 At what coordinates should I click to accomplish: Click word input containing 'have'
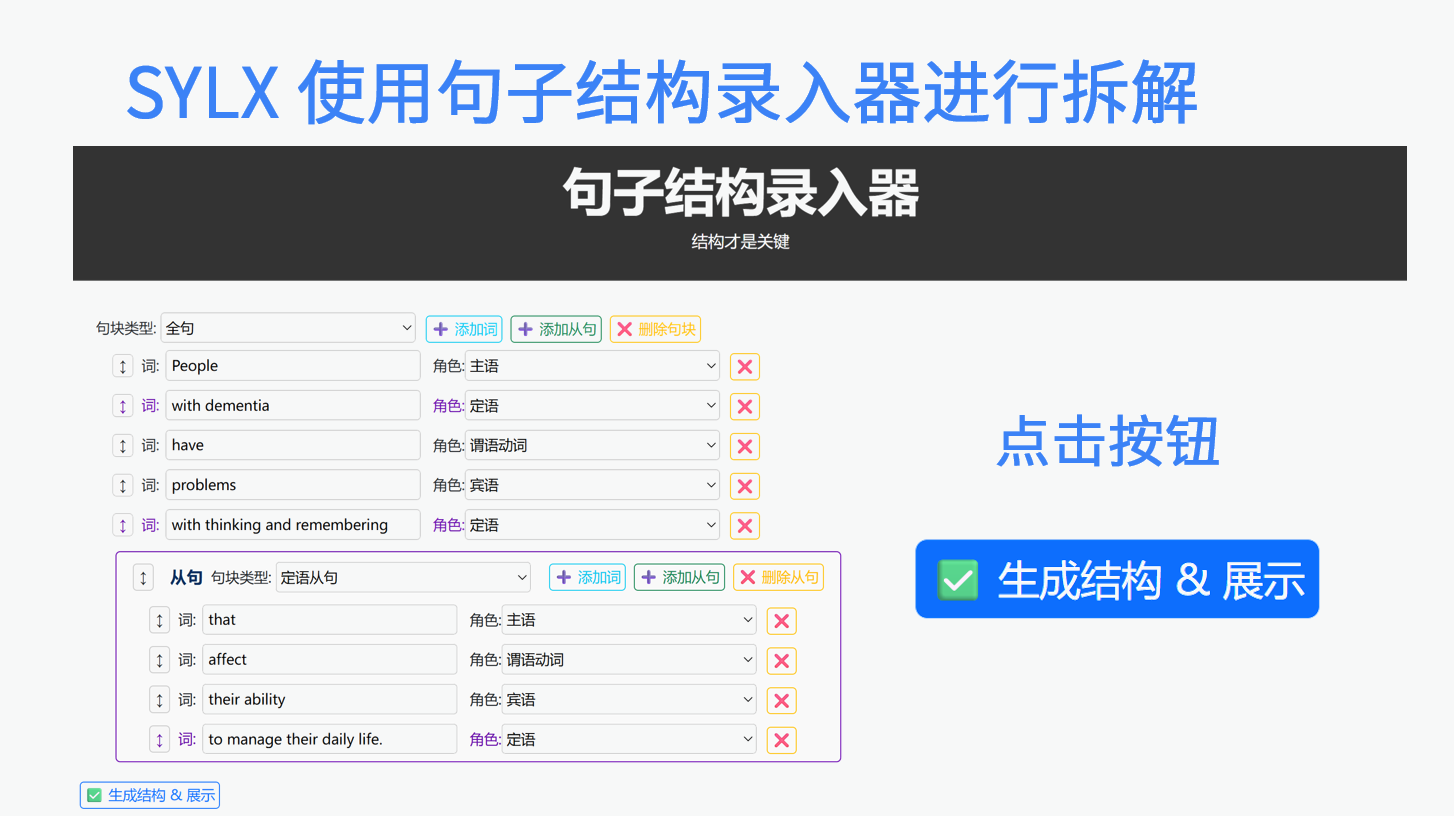click(293, 445)
